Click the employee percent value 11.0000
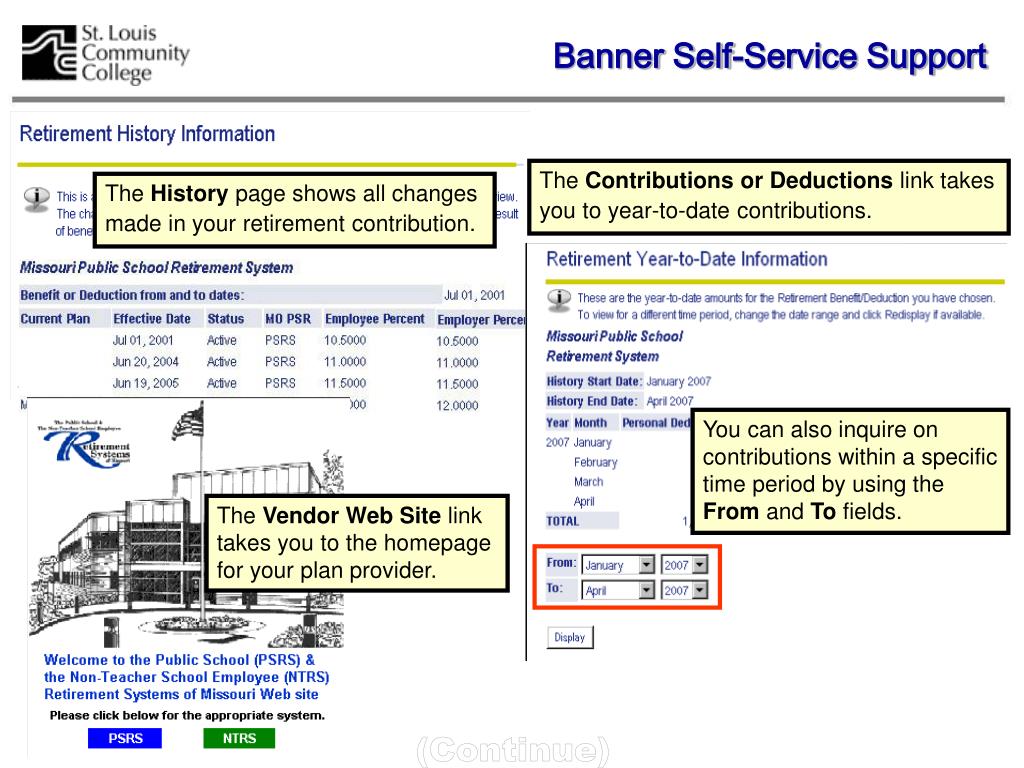1024x768 pixels. click(x=345, y=362)
